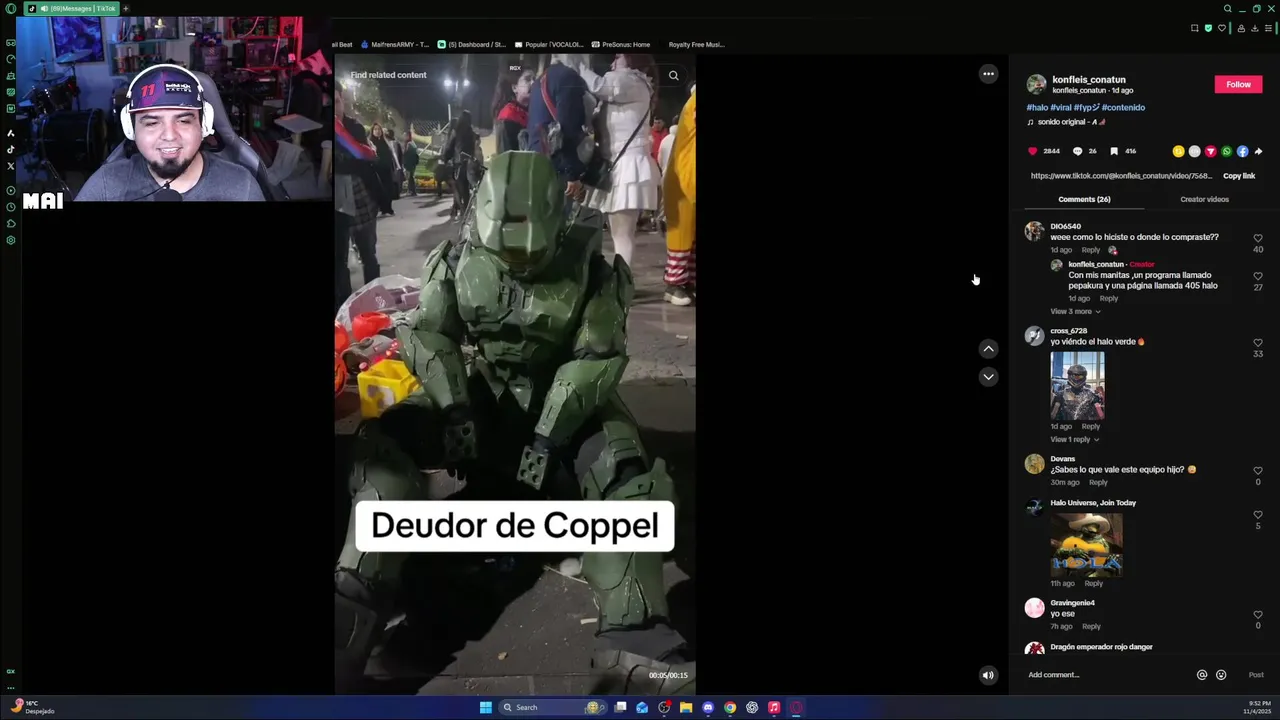Share video via WhatsApp icon
The height and width of the screenshot is (720, 1280).
pyautogui.click(x=1226, y=151)
